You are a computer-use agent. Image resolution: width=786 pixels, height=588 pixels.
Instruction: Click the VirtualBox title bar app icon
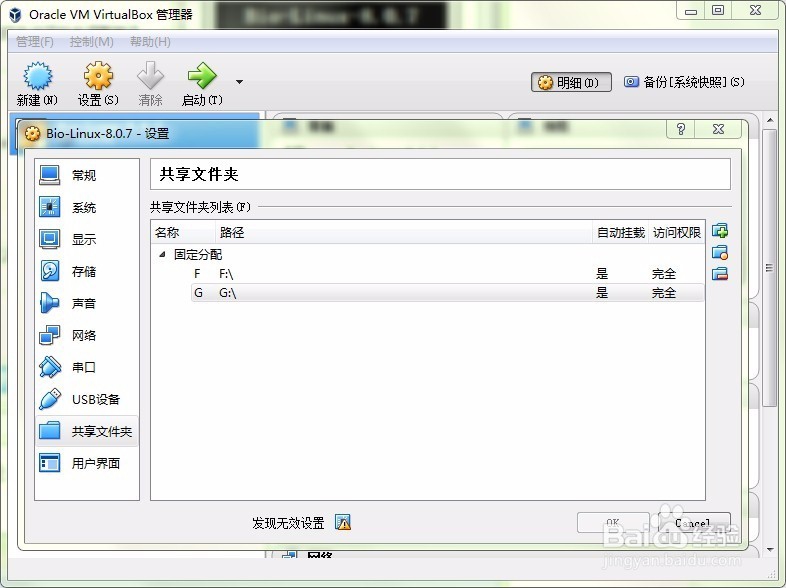click(x=15, y=15)
